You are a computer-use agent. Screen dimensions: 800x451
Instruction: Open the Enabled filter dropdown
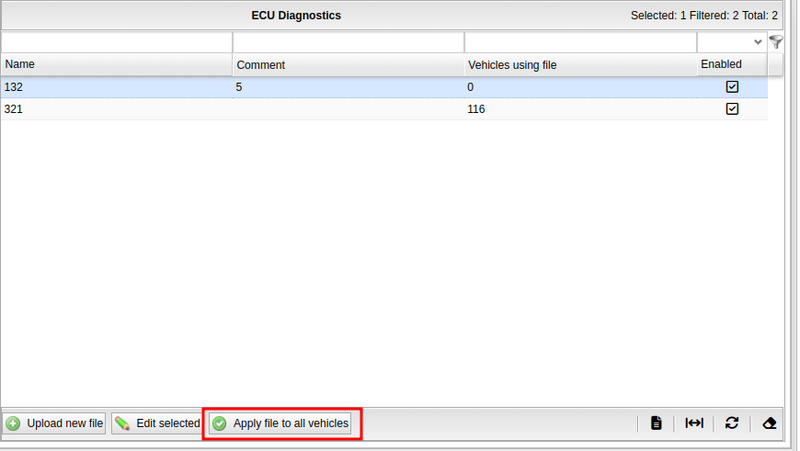coord(757,42)
